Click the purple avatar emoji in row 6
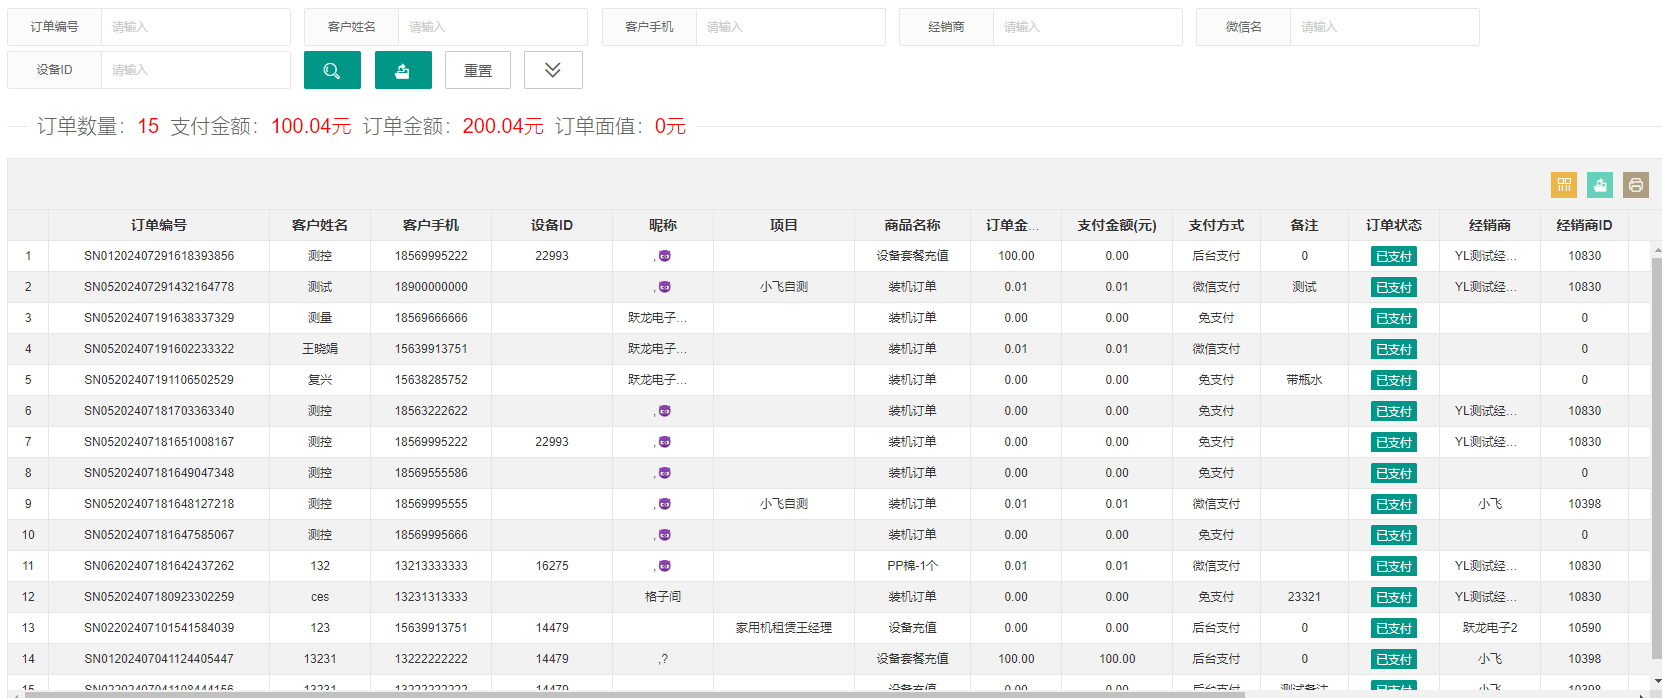The height and width of the screenshot is (698, 1662). tap(665, 411)
